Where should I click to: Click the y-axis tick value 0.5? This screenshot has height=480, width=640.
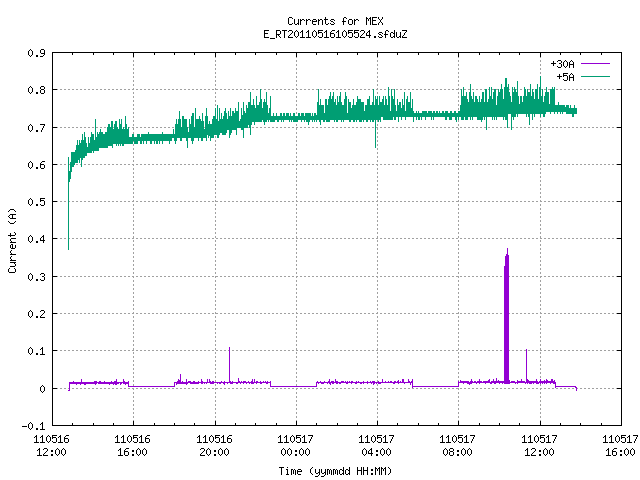click(x=36, y=202)
